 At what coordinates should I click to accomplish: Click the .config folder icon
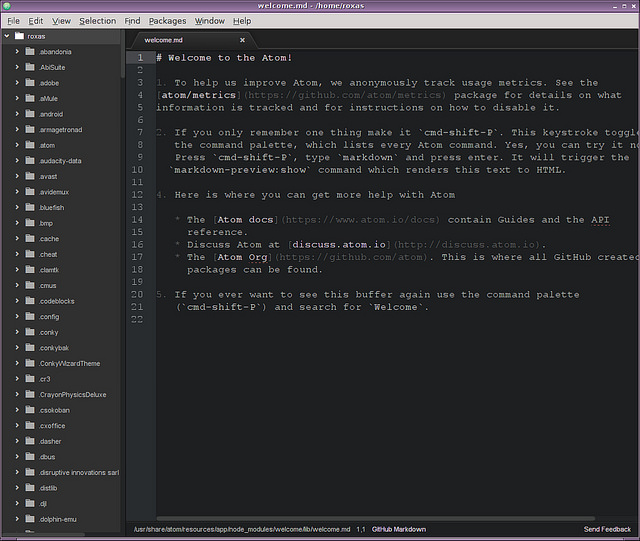coord(30,316)
